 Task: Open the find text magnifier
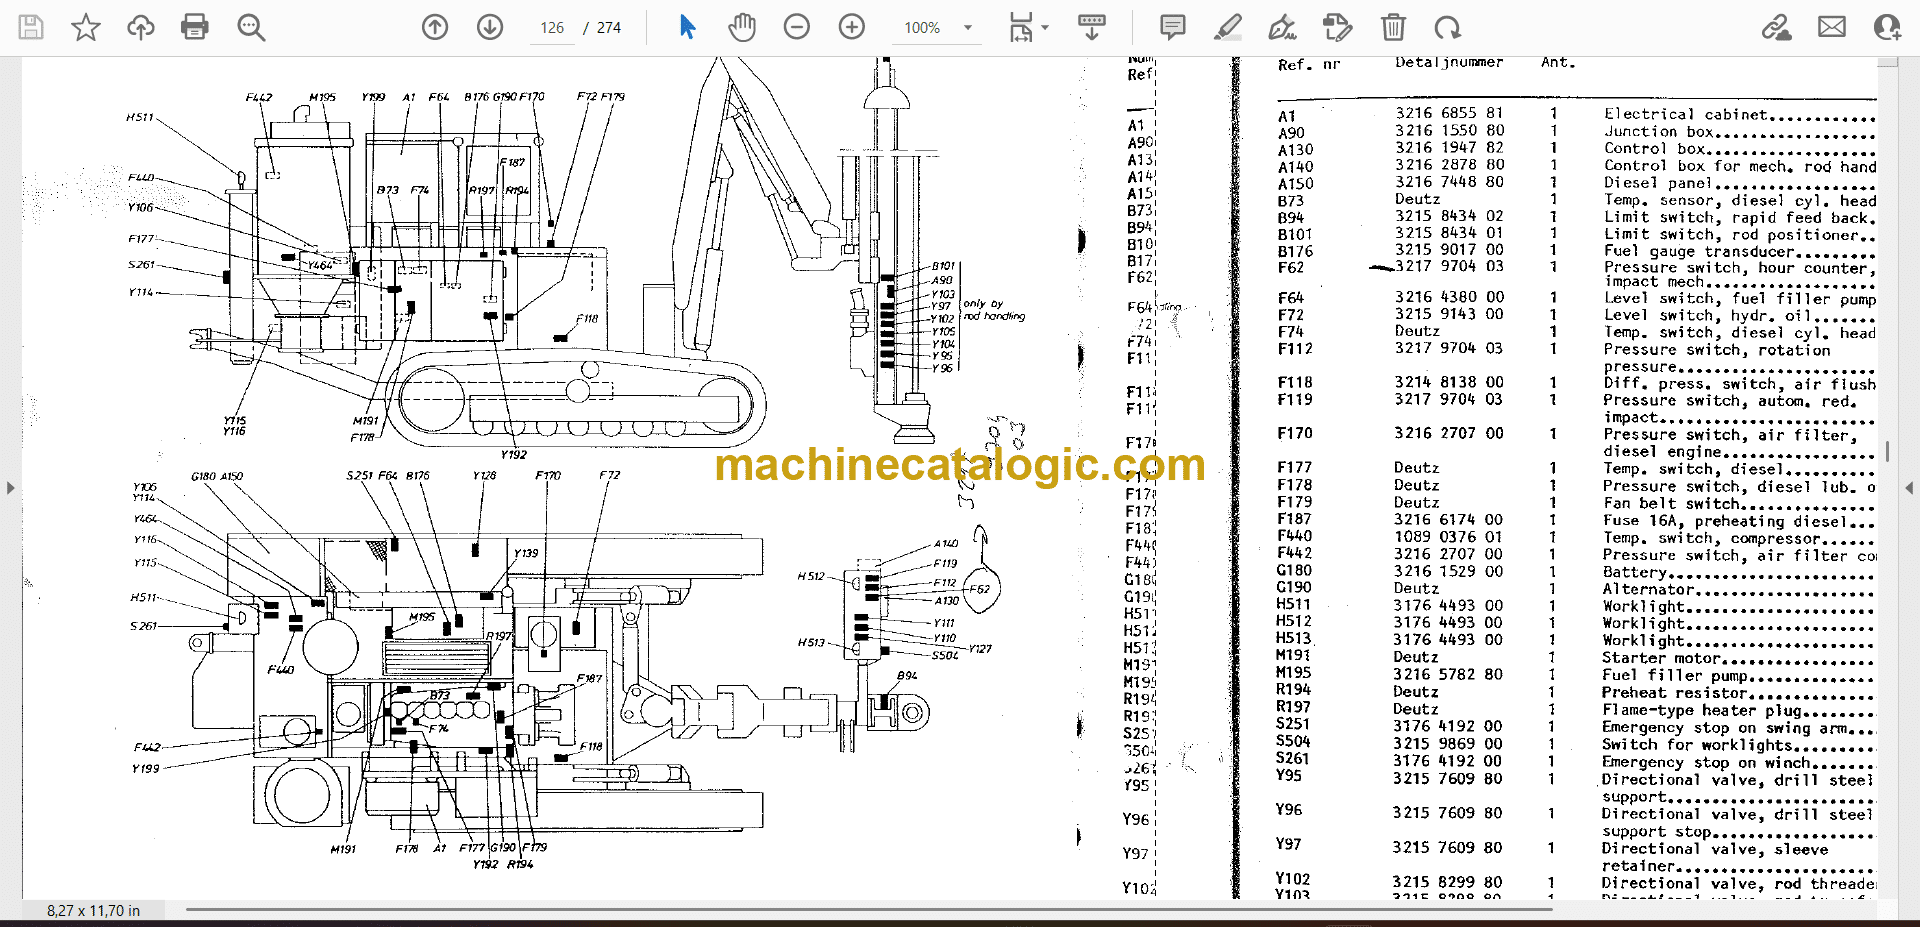pos(251,27)
